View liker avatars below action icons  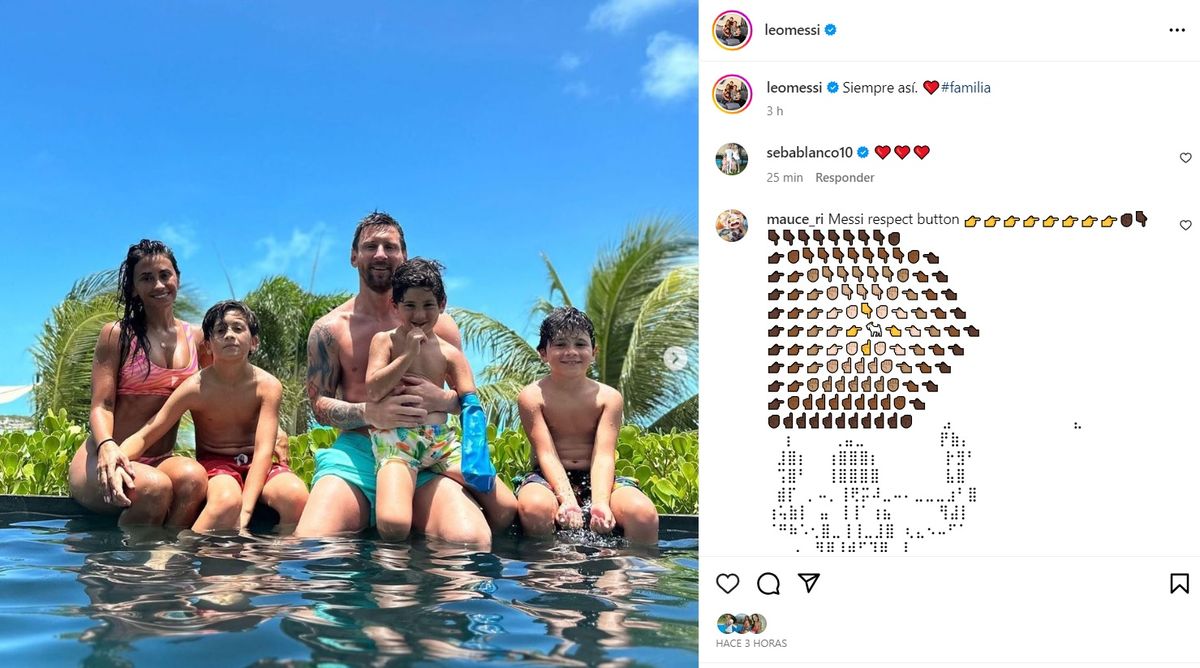[741, 623]
